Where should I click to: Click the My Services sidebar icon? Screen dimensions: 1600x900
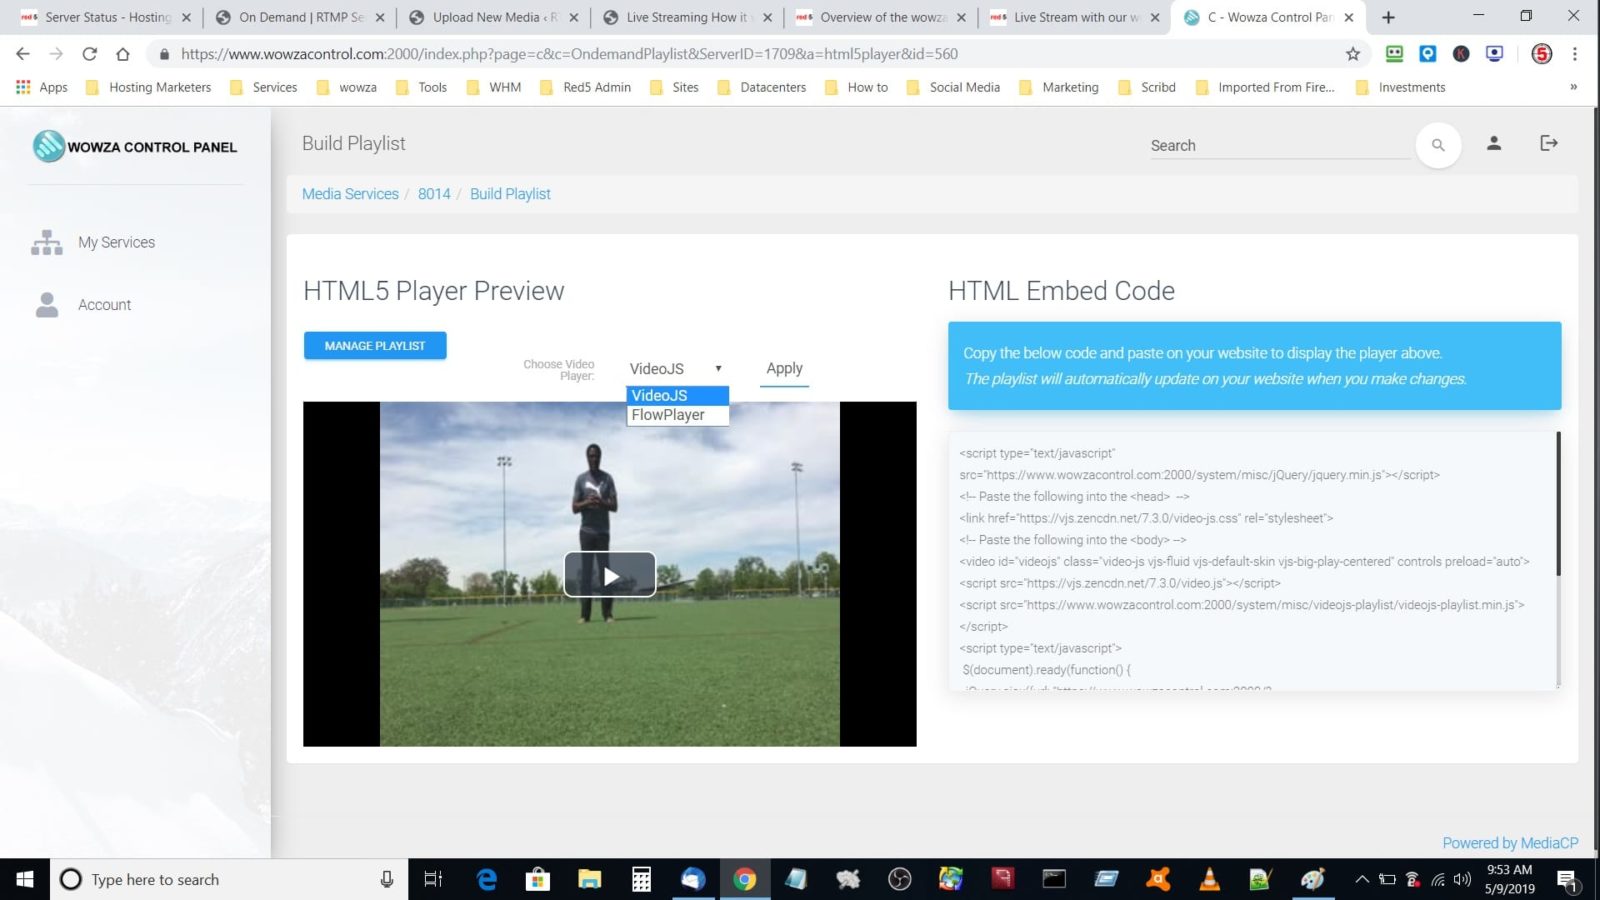46,242
